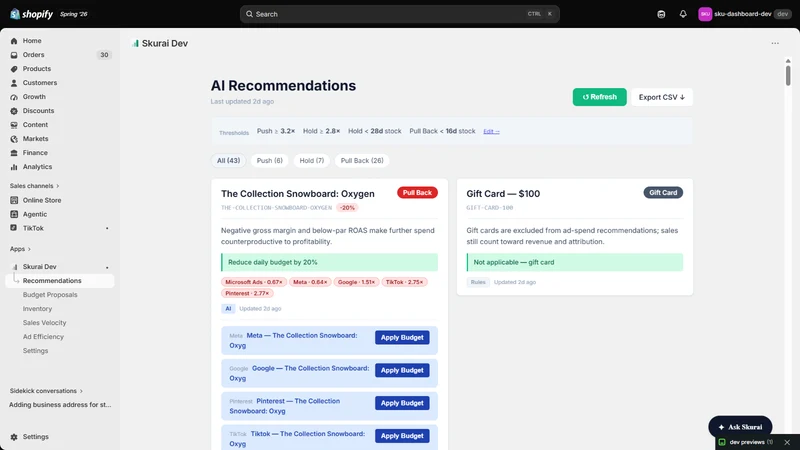Click the Google 1.51× tag
Screen dimensions: 800x450
tap(356, 282)
